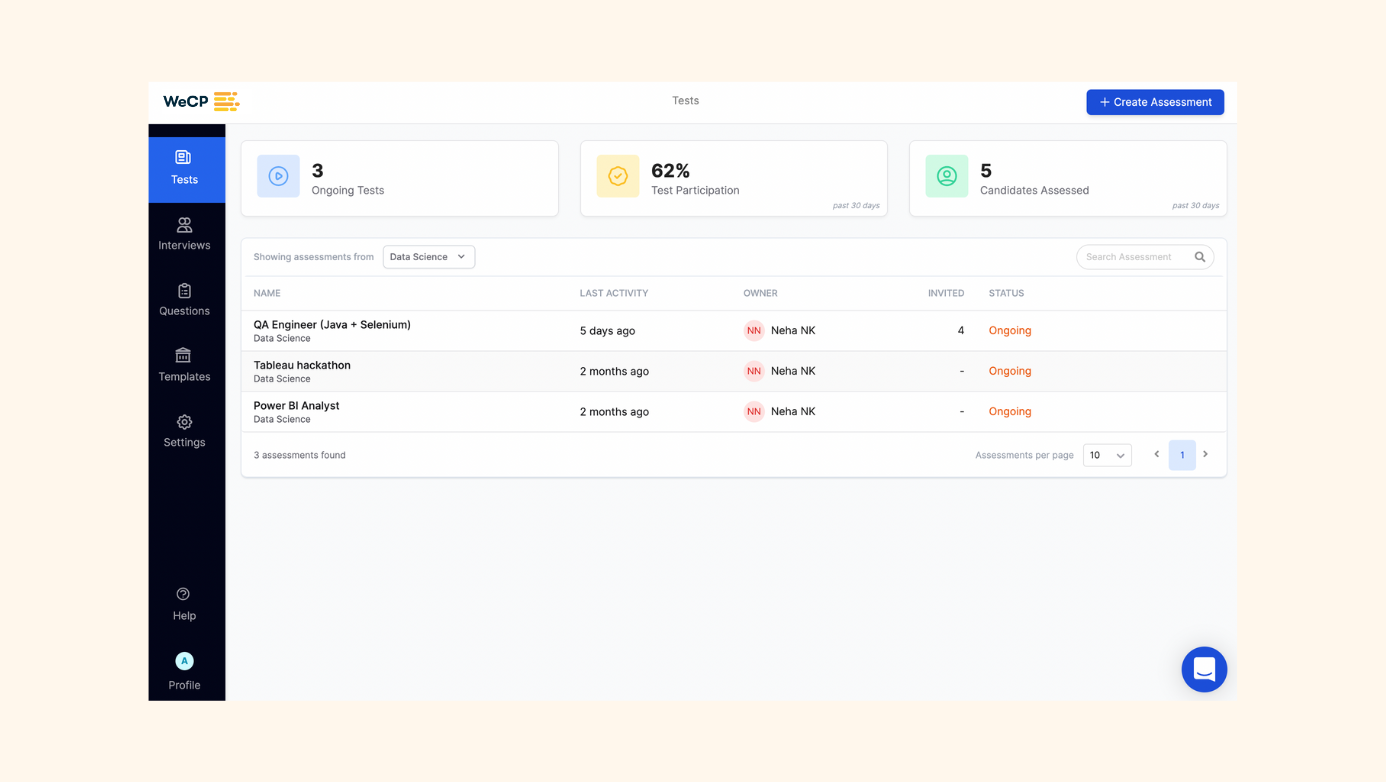Click NN avatar in QA Engineer row

pos(754,330)
